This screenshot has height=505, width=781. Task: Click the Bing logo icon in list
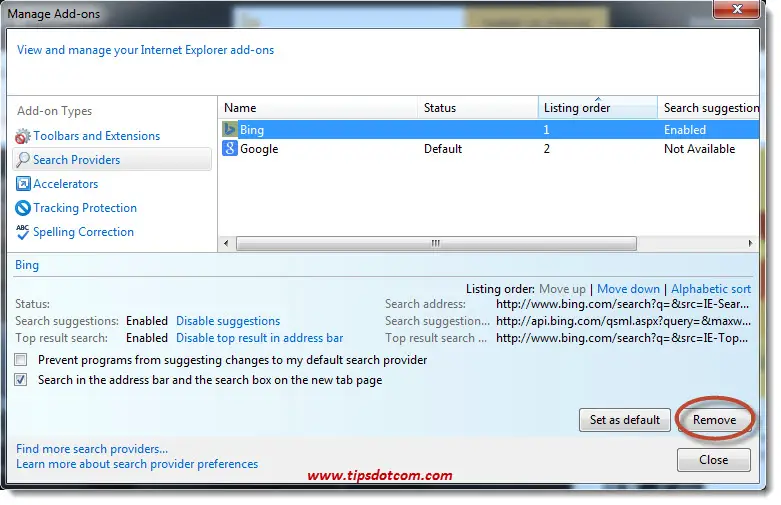230,129
